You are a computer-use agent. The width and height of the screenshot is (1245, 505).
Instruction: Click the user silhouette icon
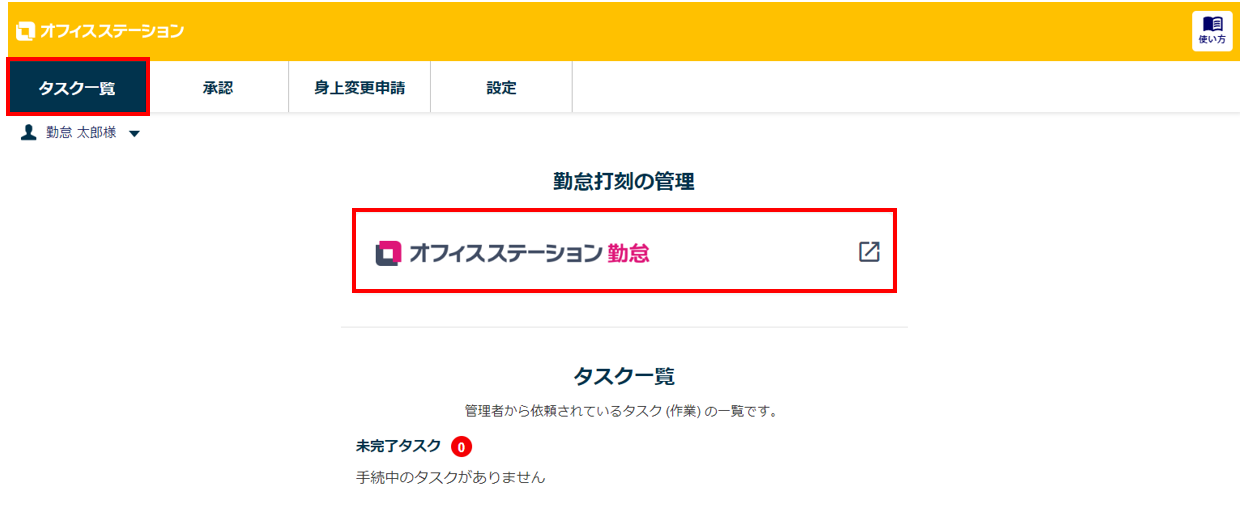click(29, 133)
